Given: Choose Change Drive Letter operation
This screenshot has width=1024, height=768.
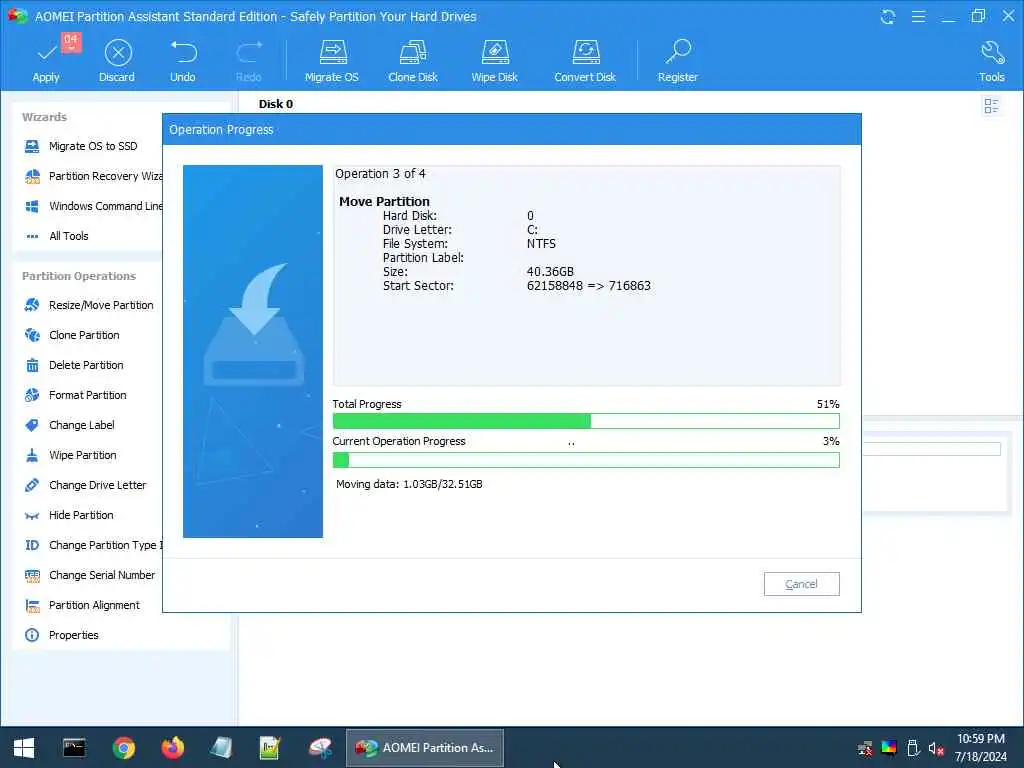Looking at the screenshot, I should click(86, 485).
